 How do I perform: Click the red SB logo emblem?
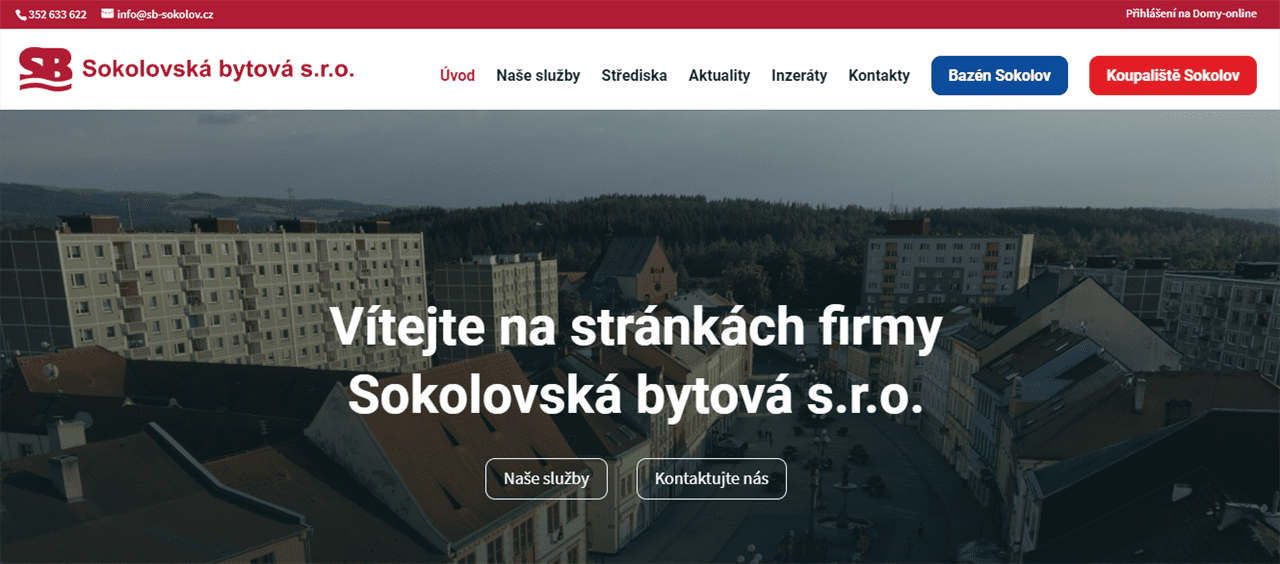point(46,69)
